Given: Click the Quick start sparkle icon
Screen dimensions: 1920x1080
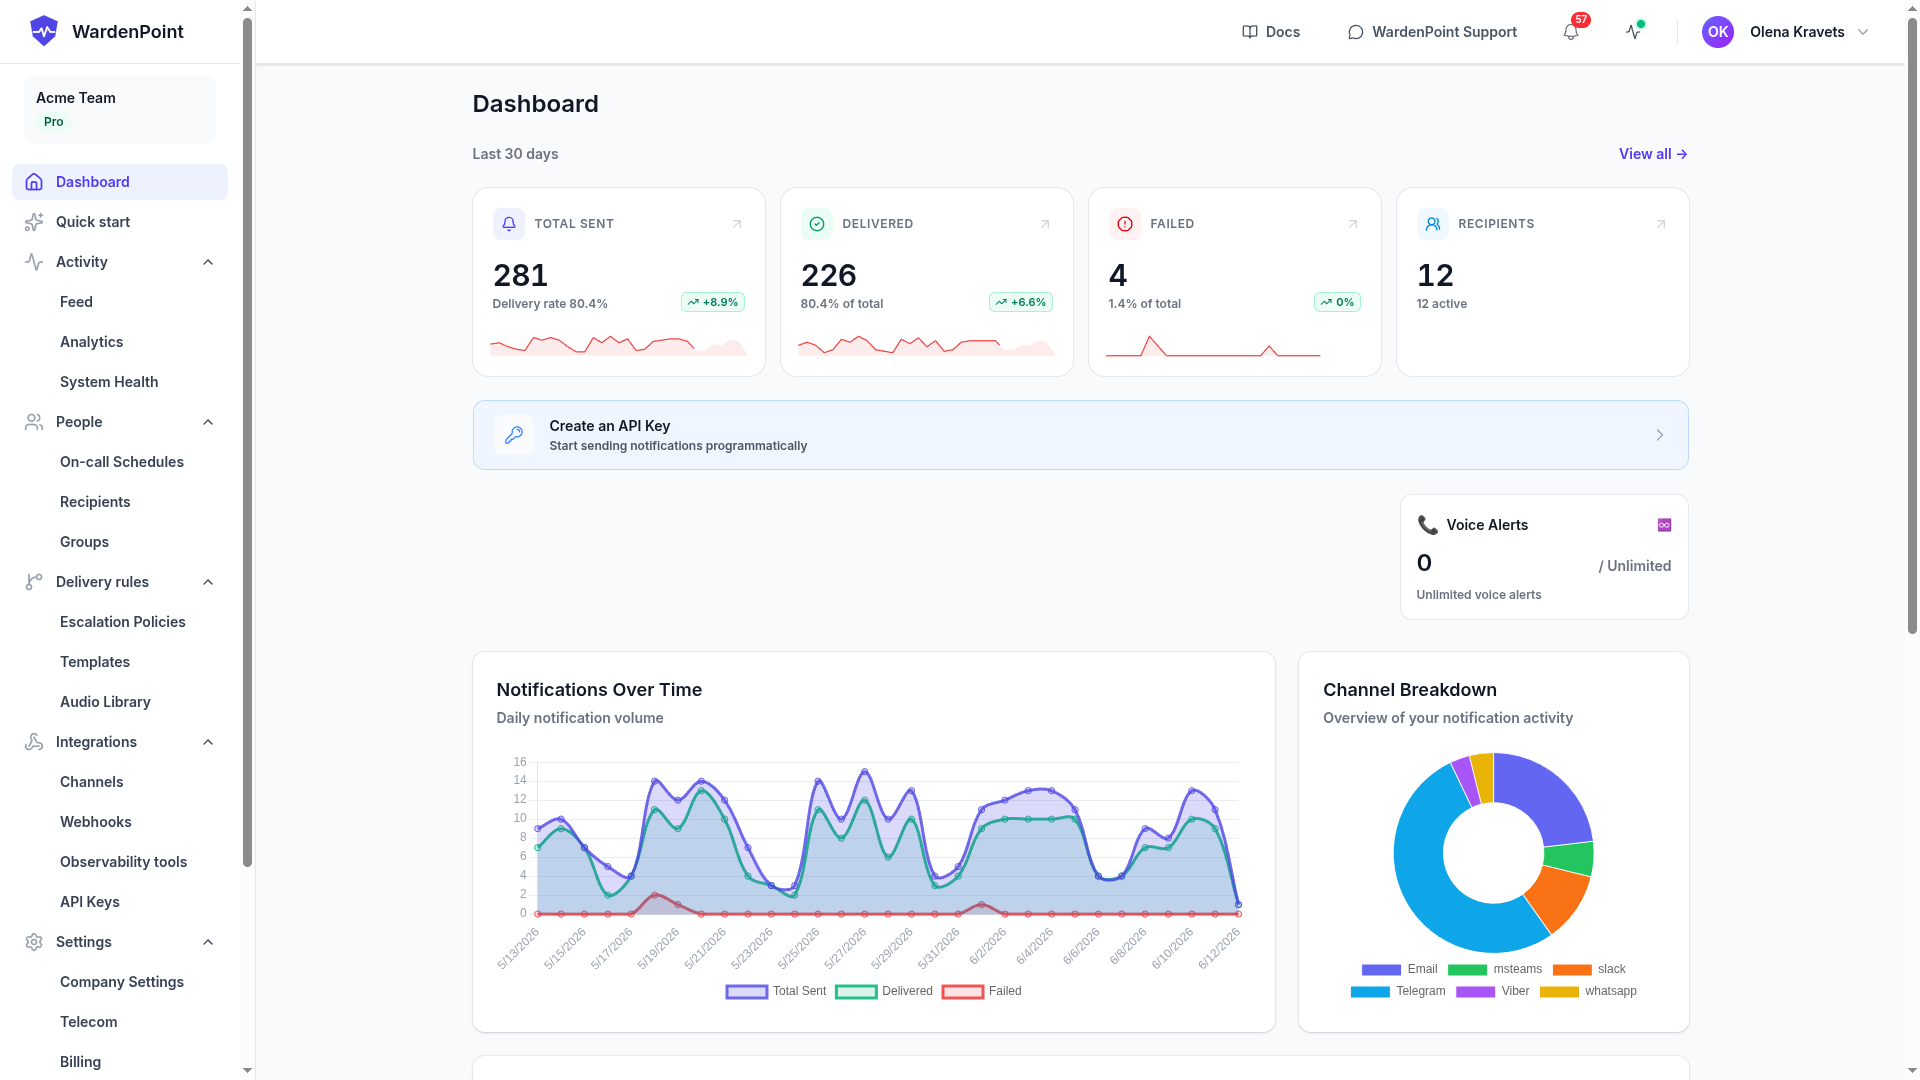Looking at the screenshot, I should coord(34,222).
